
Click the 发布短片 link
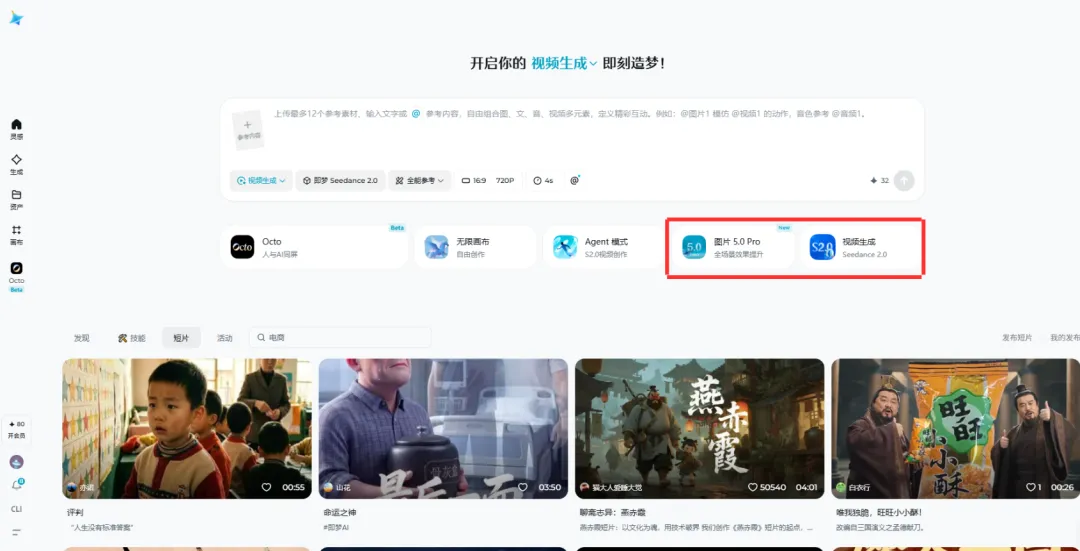1017,338
